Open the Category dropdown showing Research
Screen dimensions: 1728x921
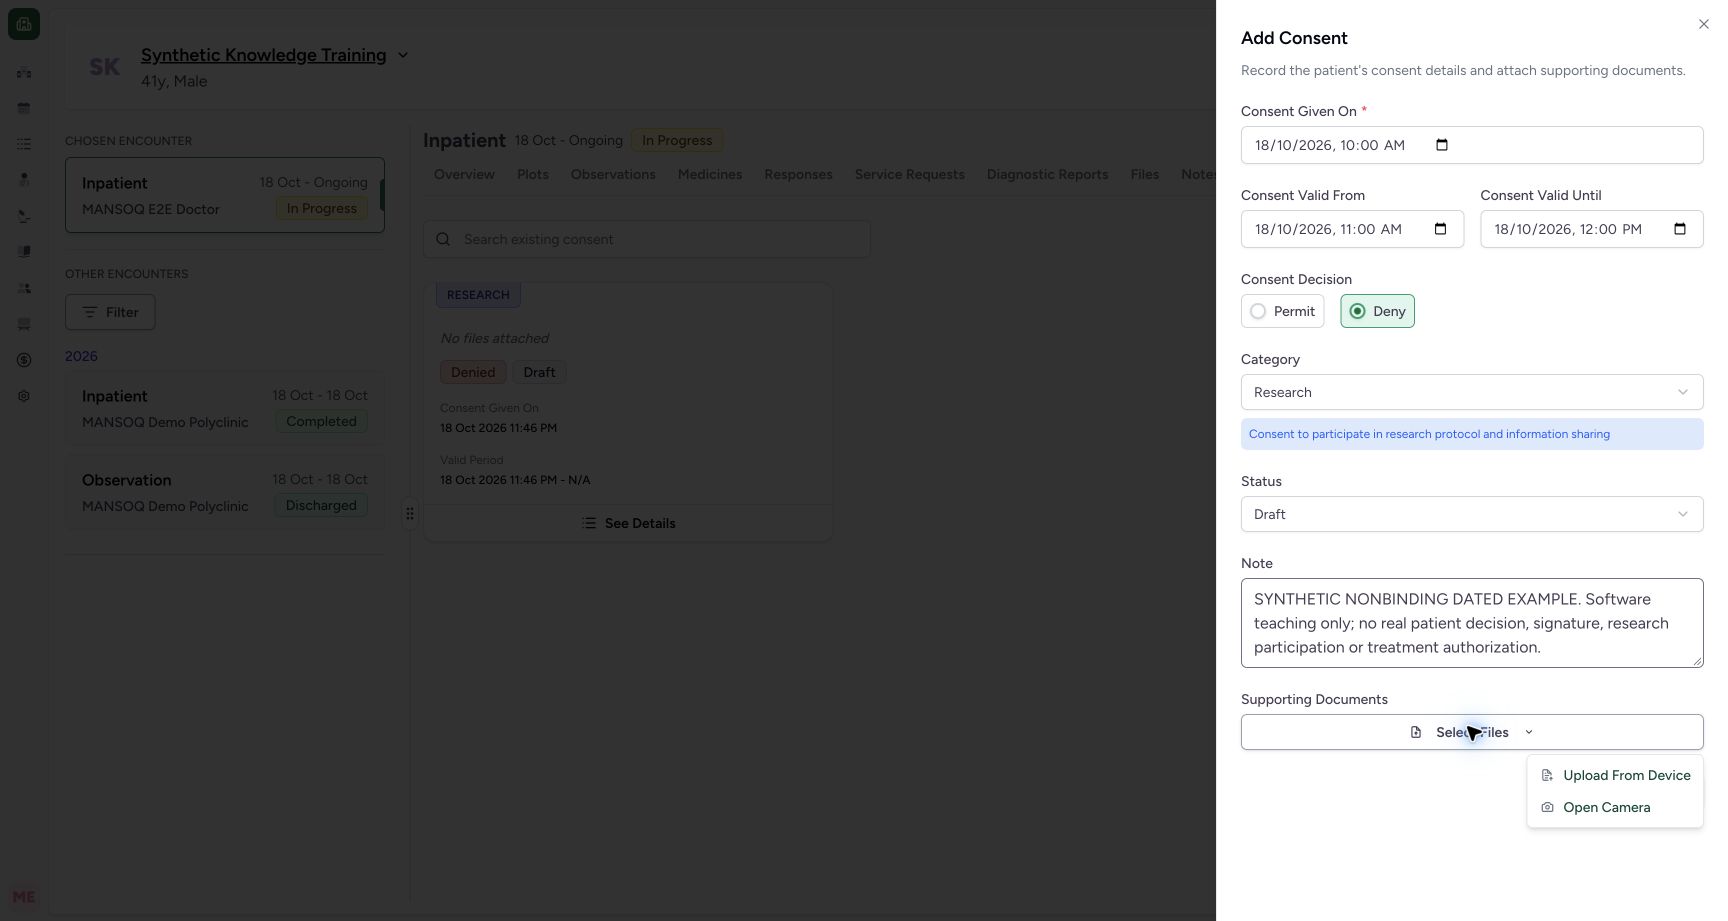1471,392
